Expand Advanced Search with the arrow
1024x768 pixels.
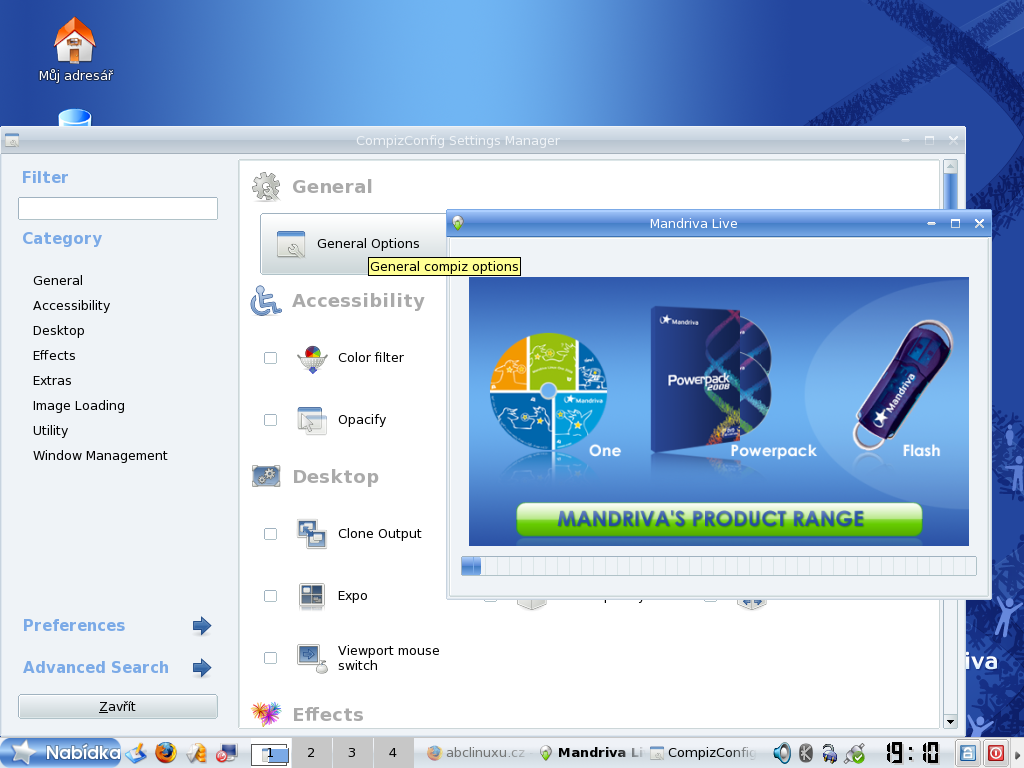202,667
